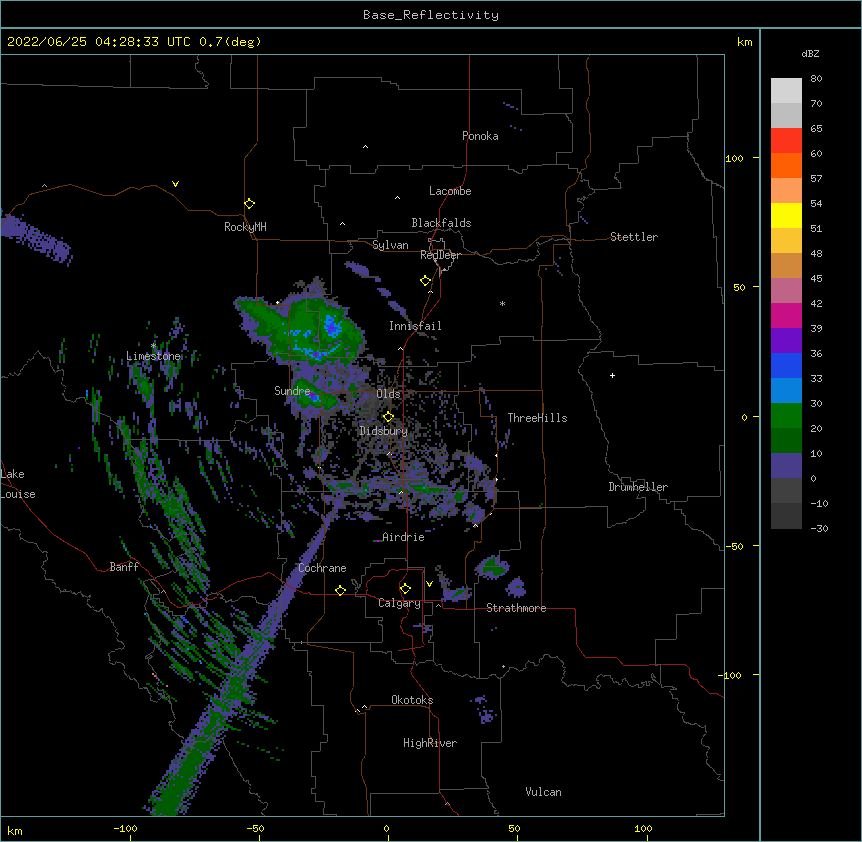Click the white caret marker west of Ponoka
The image size is (862, 842).
click(x=365, y=147)
